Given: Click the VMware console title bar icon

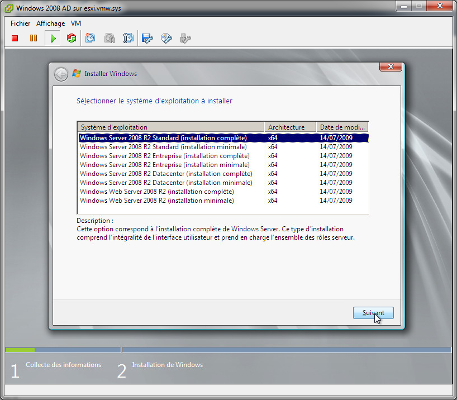Looking at the screenshot, I should (9, 8).
